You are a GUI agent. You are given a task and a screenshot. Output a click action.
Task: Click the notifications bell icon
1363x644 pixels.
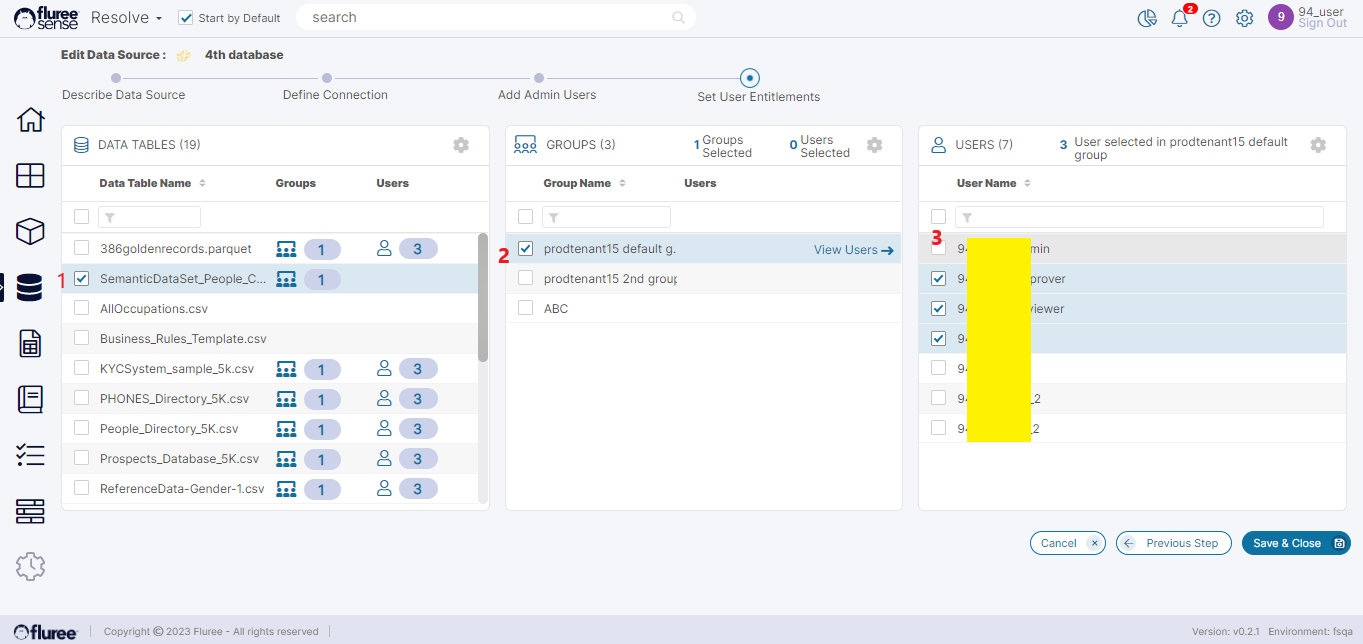coord(1180,18)
